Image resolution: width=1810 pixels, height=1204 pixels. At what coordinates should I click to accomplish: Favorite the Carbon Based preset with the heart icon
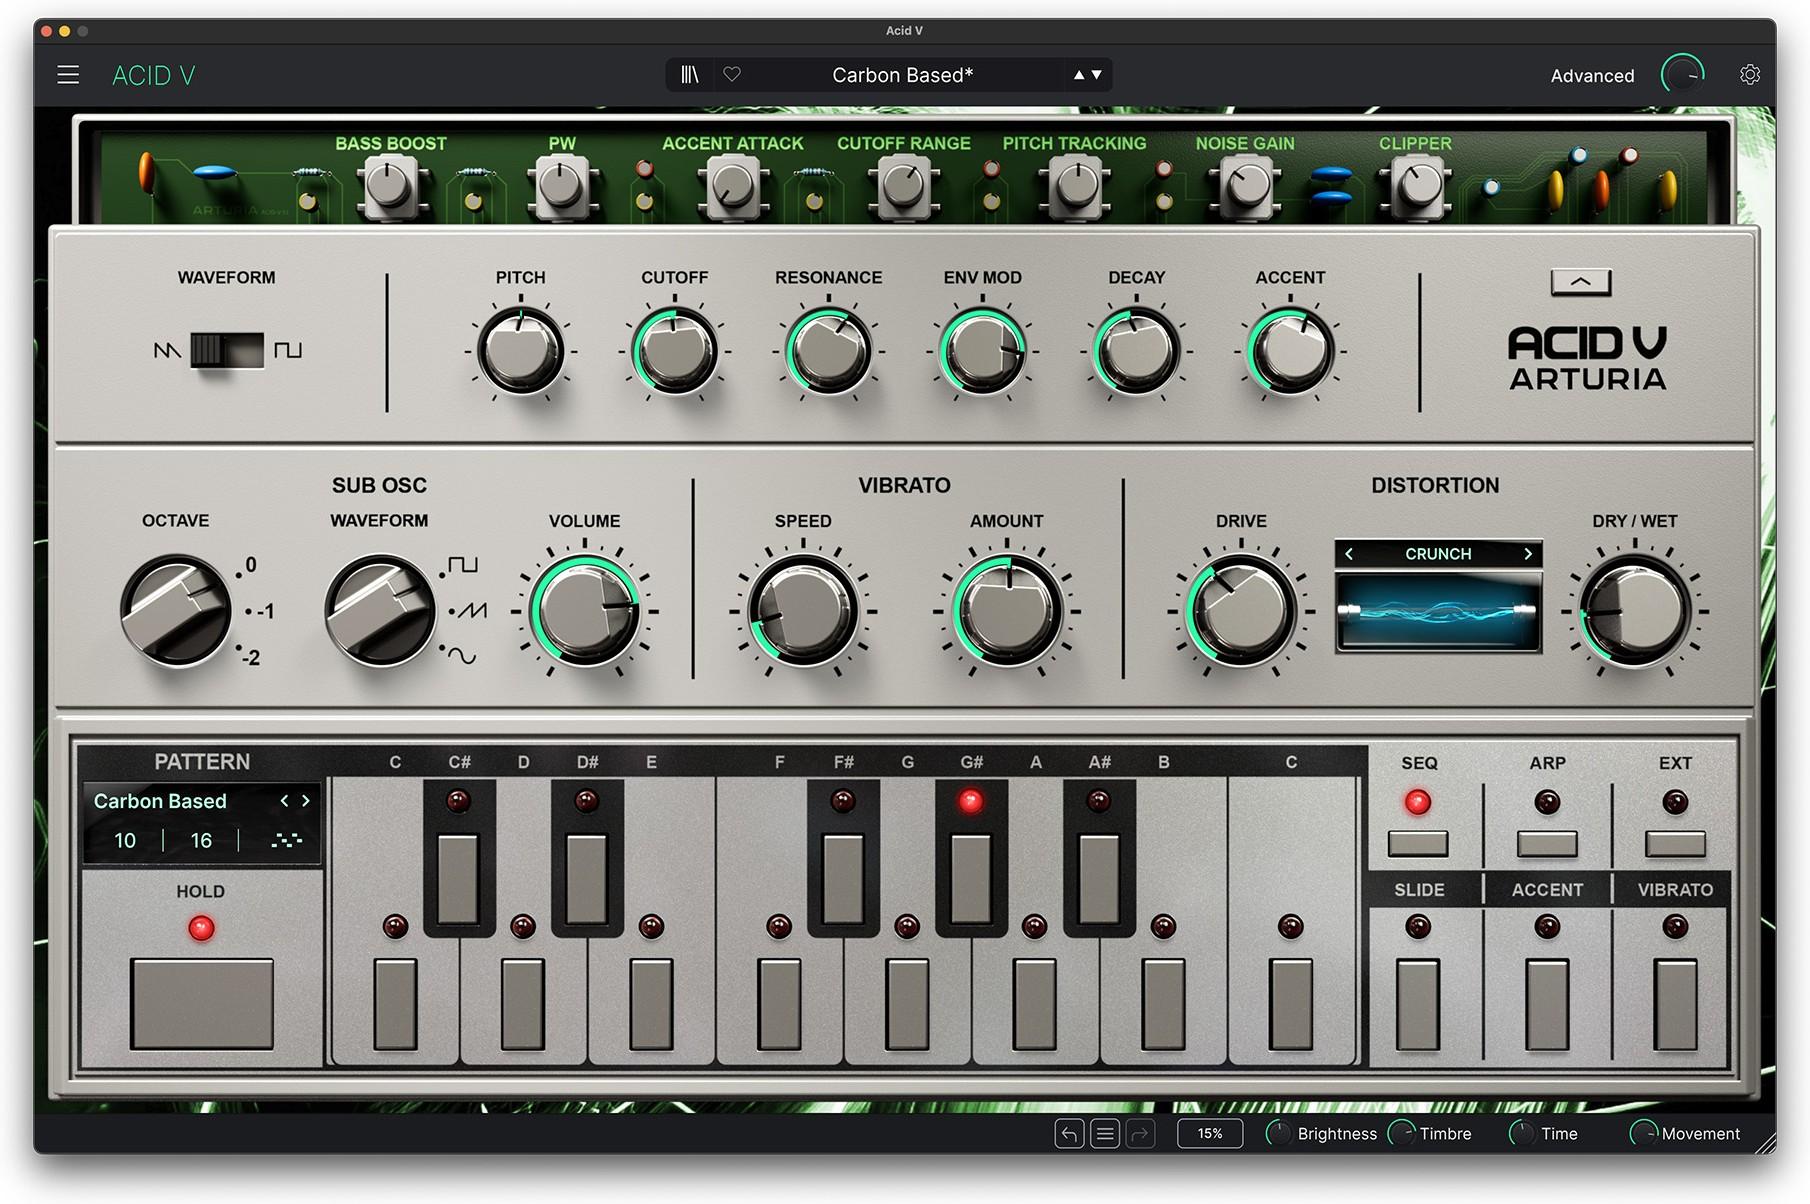click(734, 74)
